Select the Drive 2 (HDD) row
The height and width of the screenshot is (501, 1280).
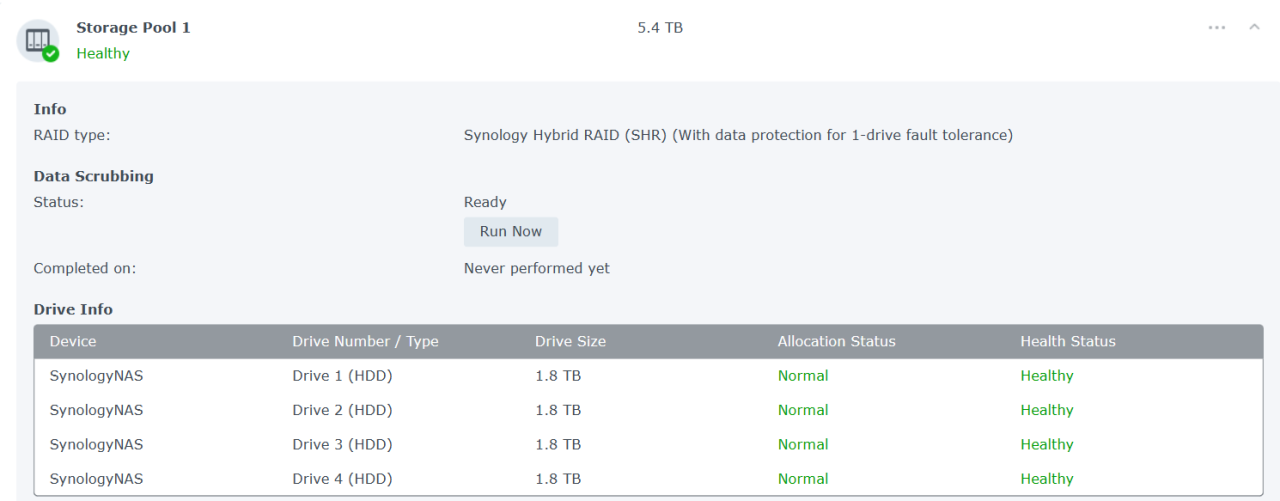[x=342, y=410]
